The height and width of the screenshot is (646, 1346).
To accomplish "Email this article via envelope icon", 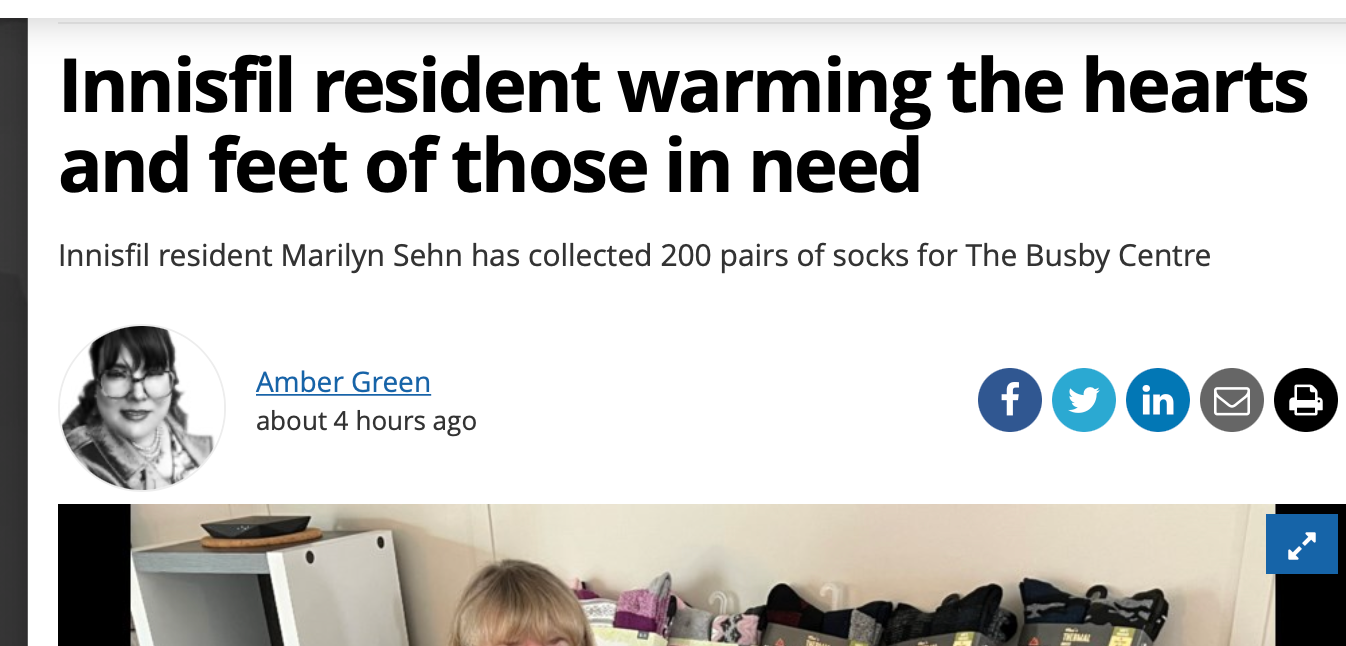I will 1231,400.
